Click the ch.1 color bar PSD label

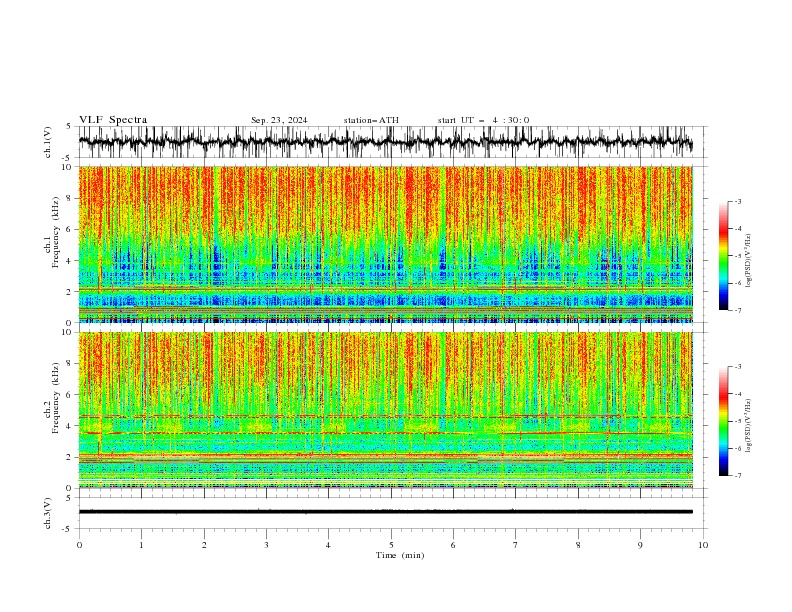[749, 261]
